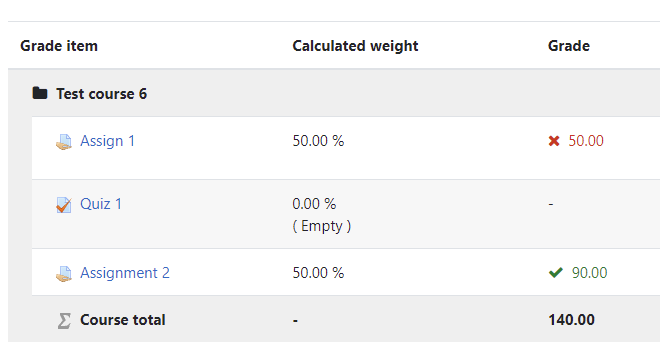This screenshot has height=363, width=660.
Task: Click the Grade item column header
Action: click(x=59, y=46)
